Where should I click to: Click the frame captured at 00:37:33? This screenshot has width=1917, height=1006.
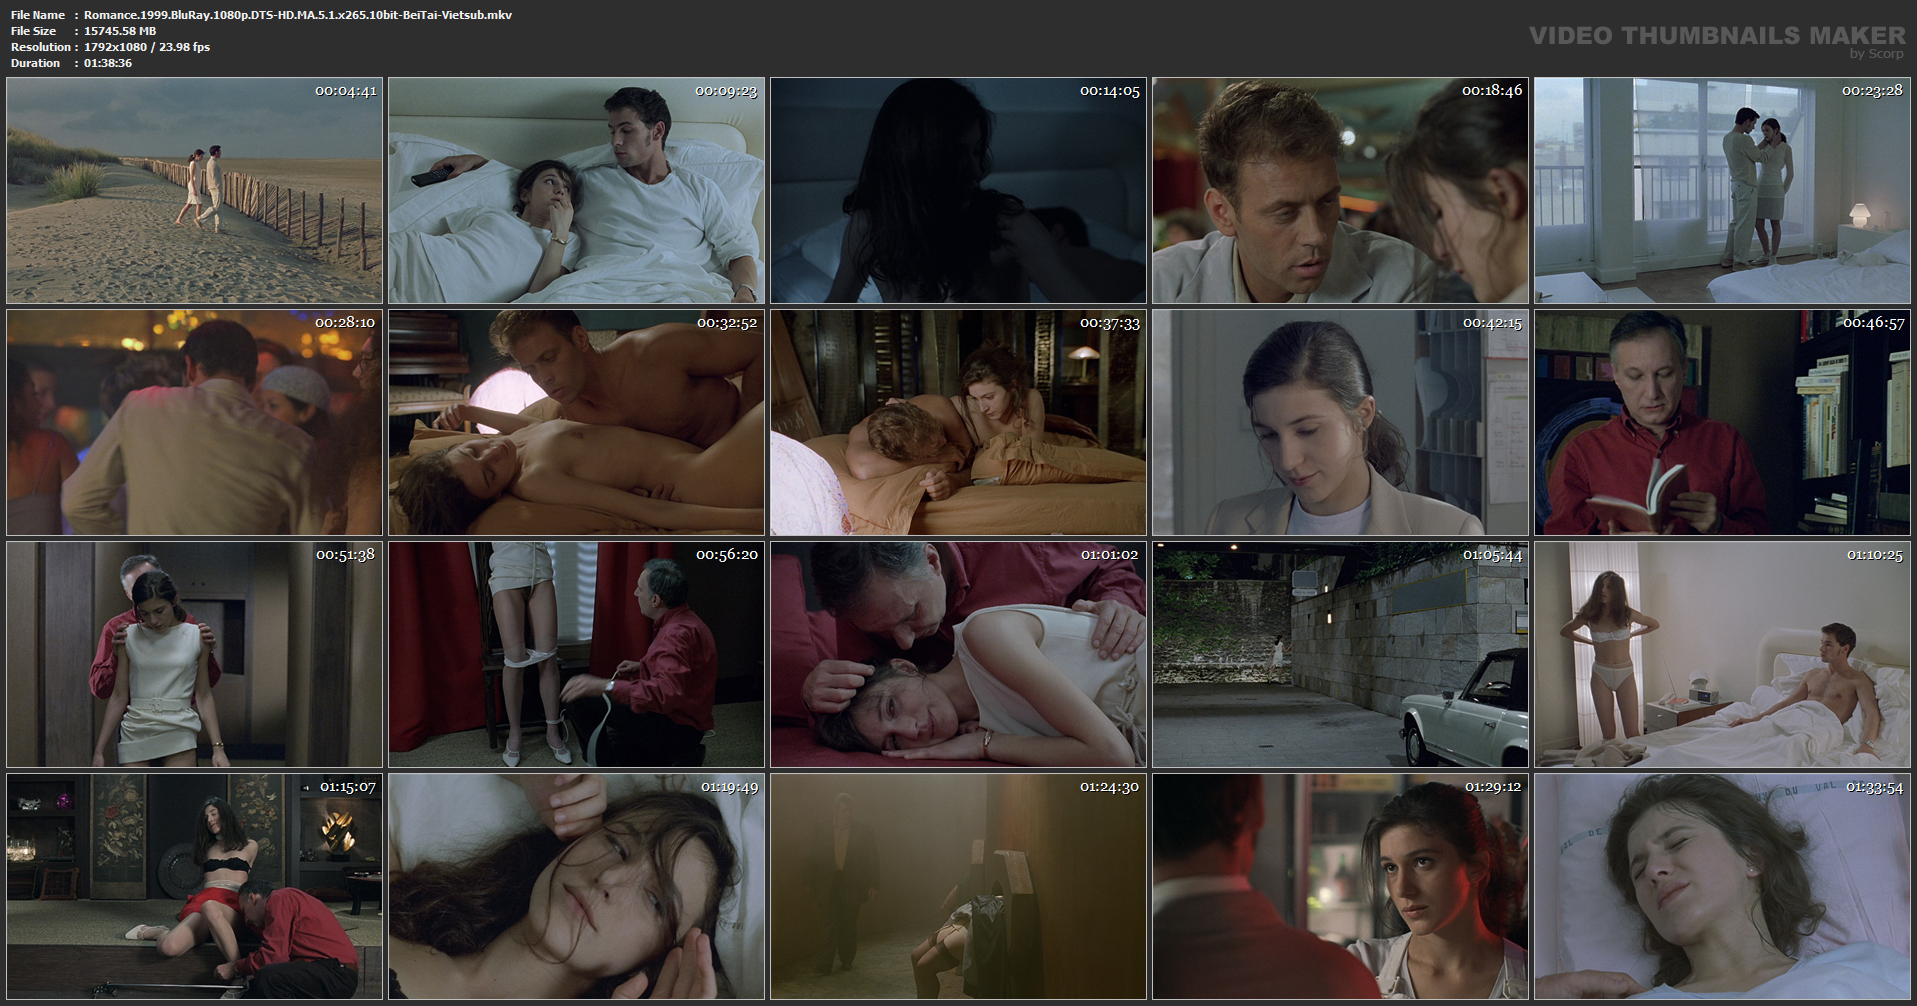click(958, 422)
